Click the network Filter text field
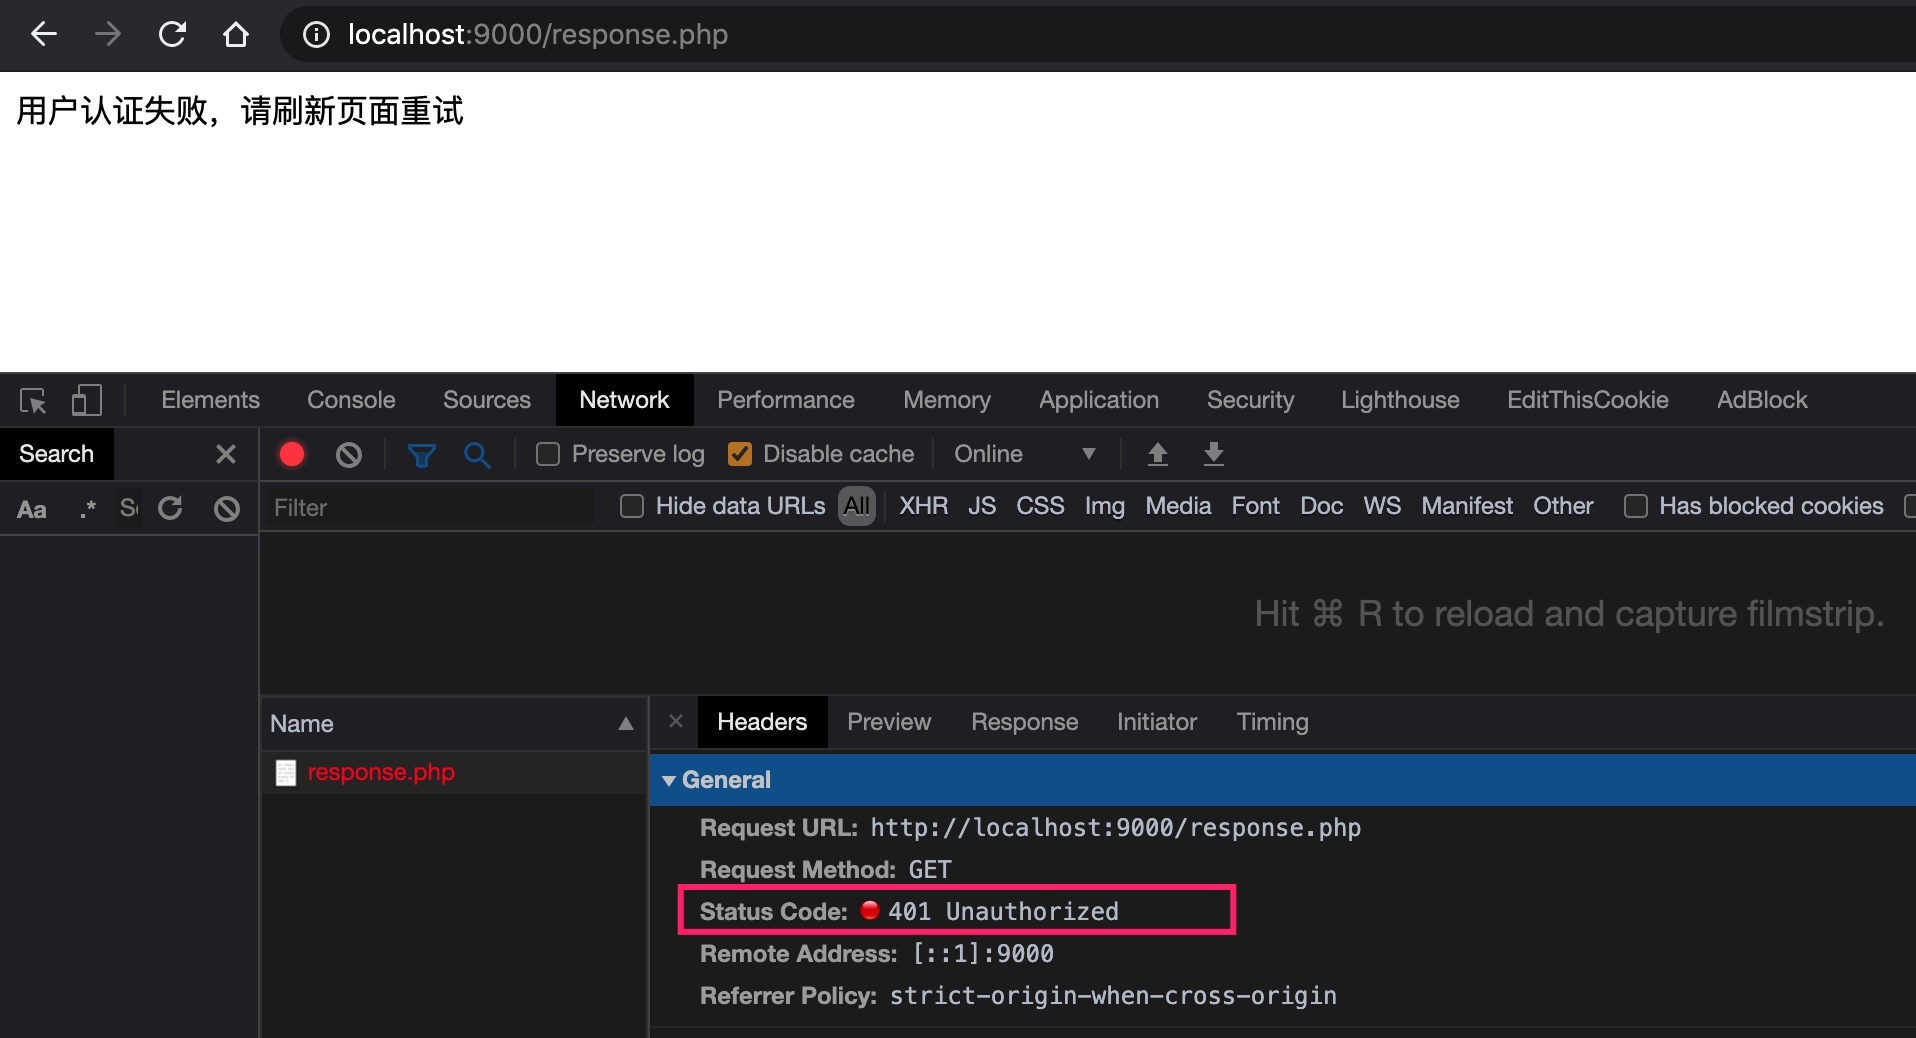This screenshot has width=1916, height=1038. (x=430, y=508)
